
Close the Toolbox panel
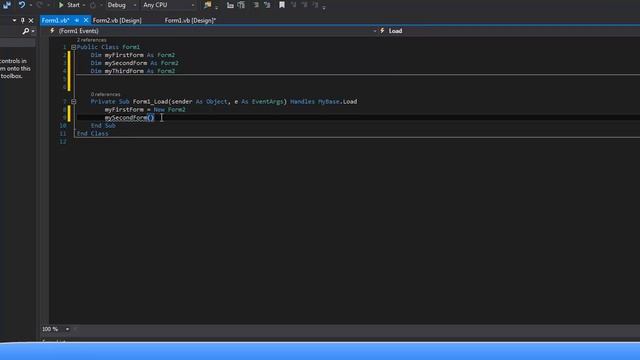pos(31,20)
